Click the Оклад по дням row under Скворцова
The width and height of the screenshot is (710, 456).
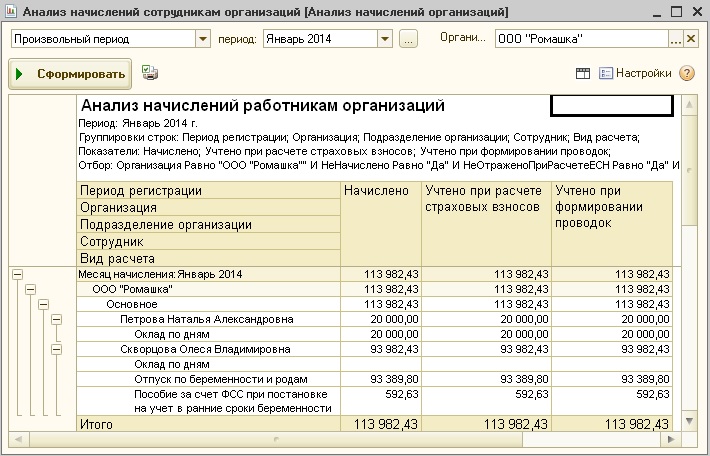click(x=374, y=364)
